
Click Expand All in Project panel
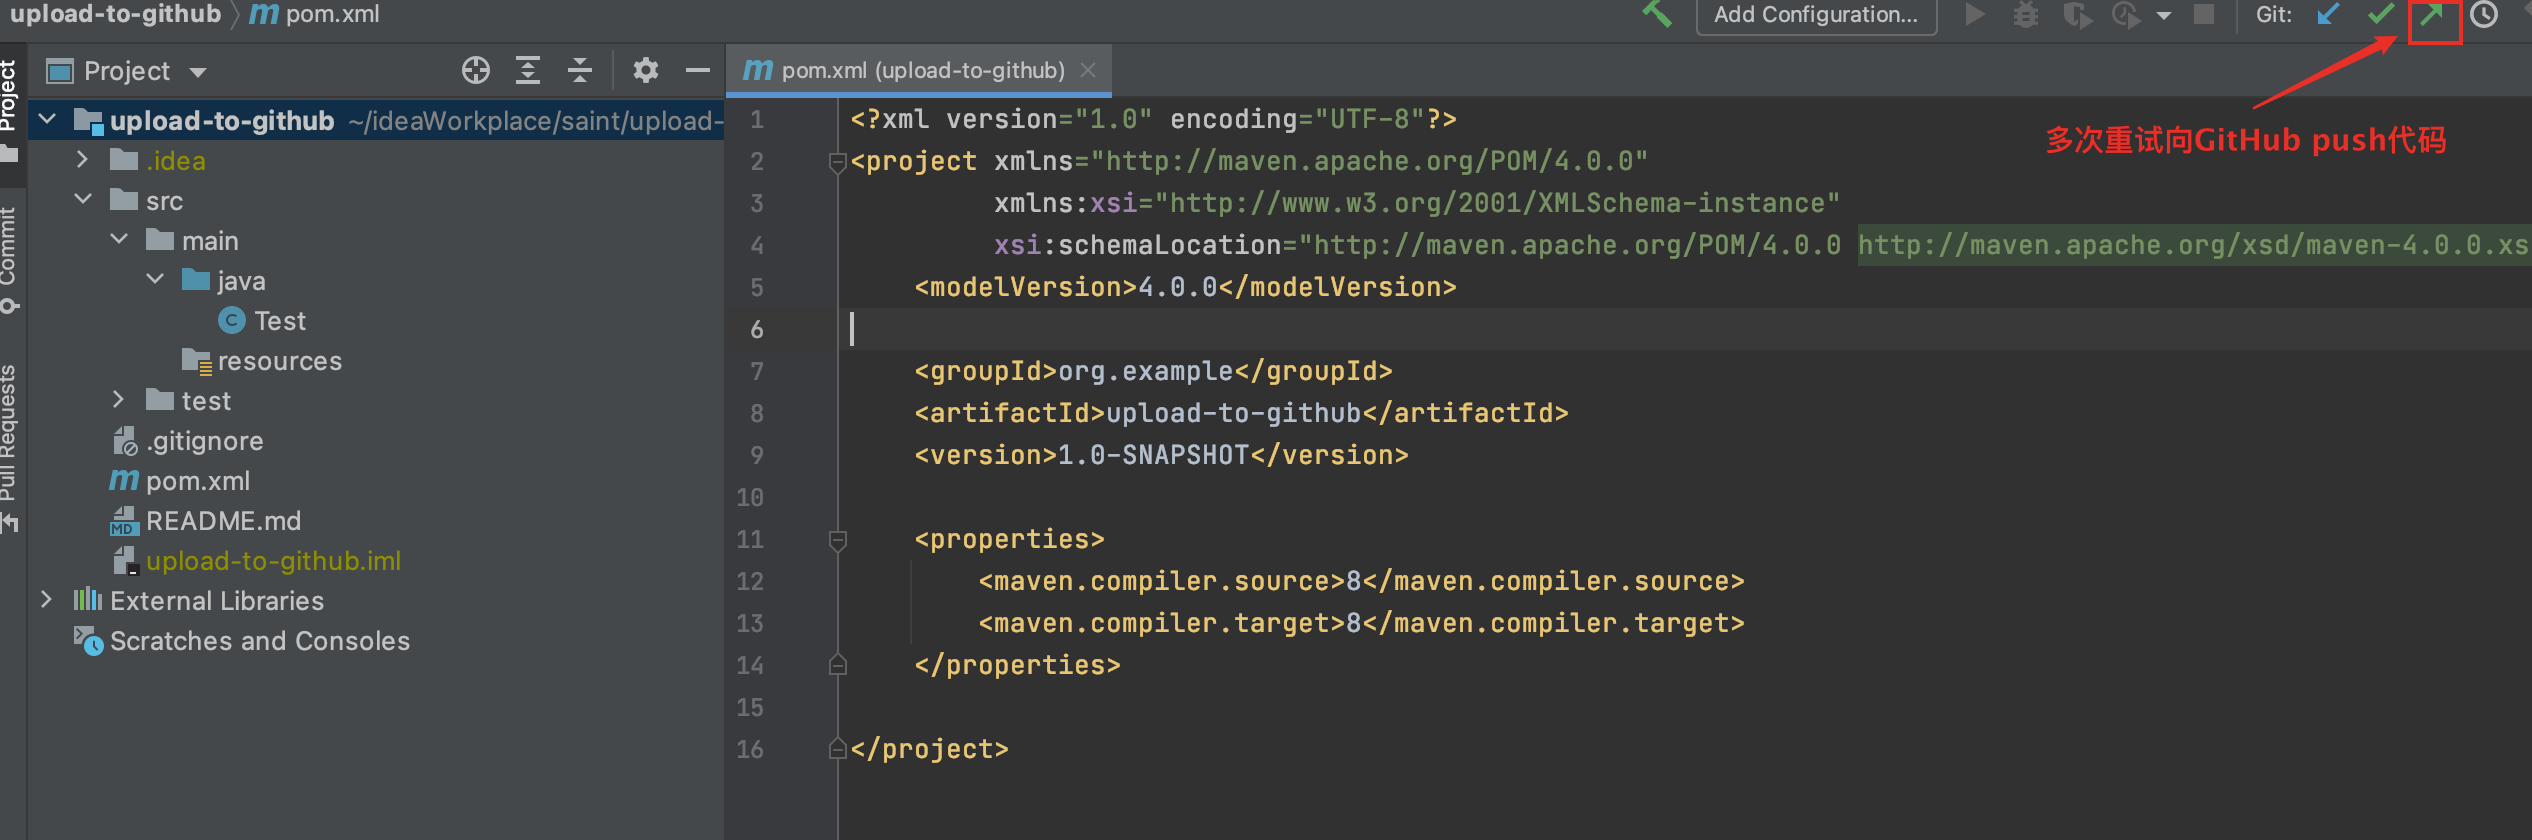click(528, 70)
